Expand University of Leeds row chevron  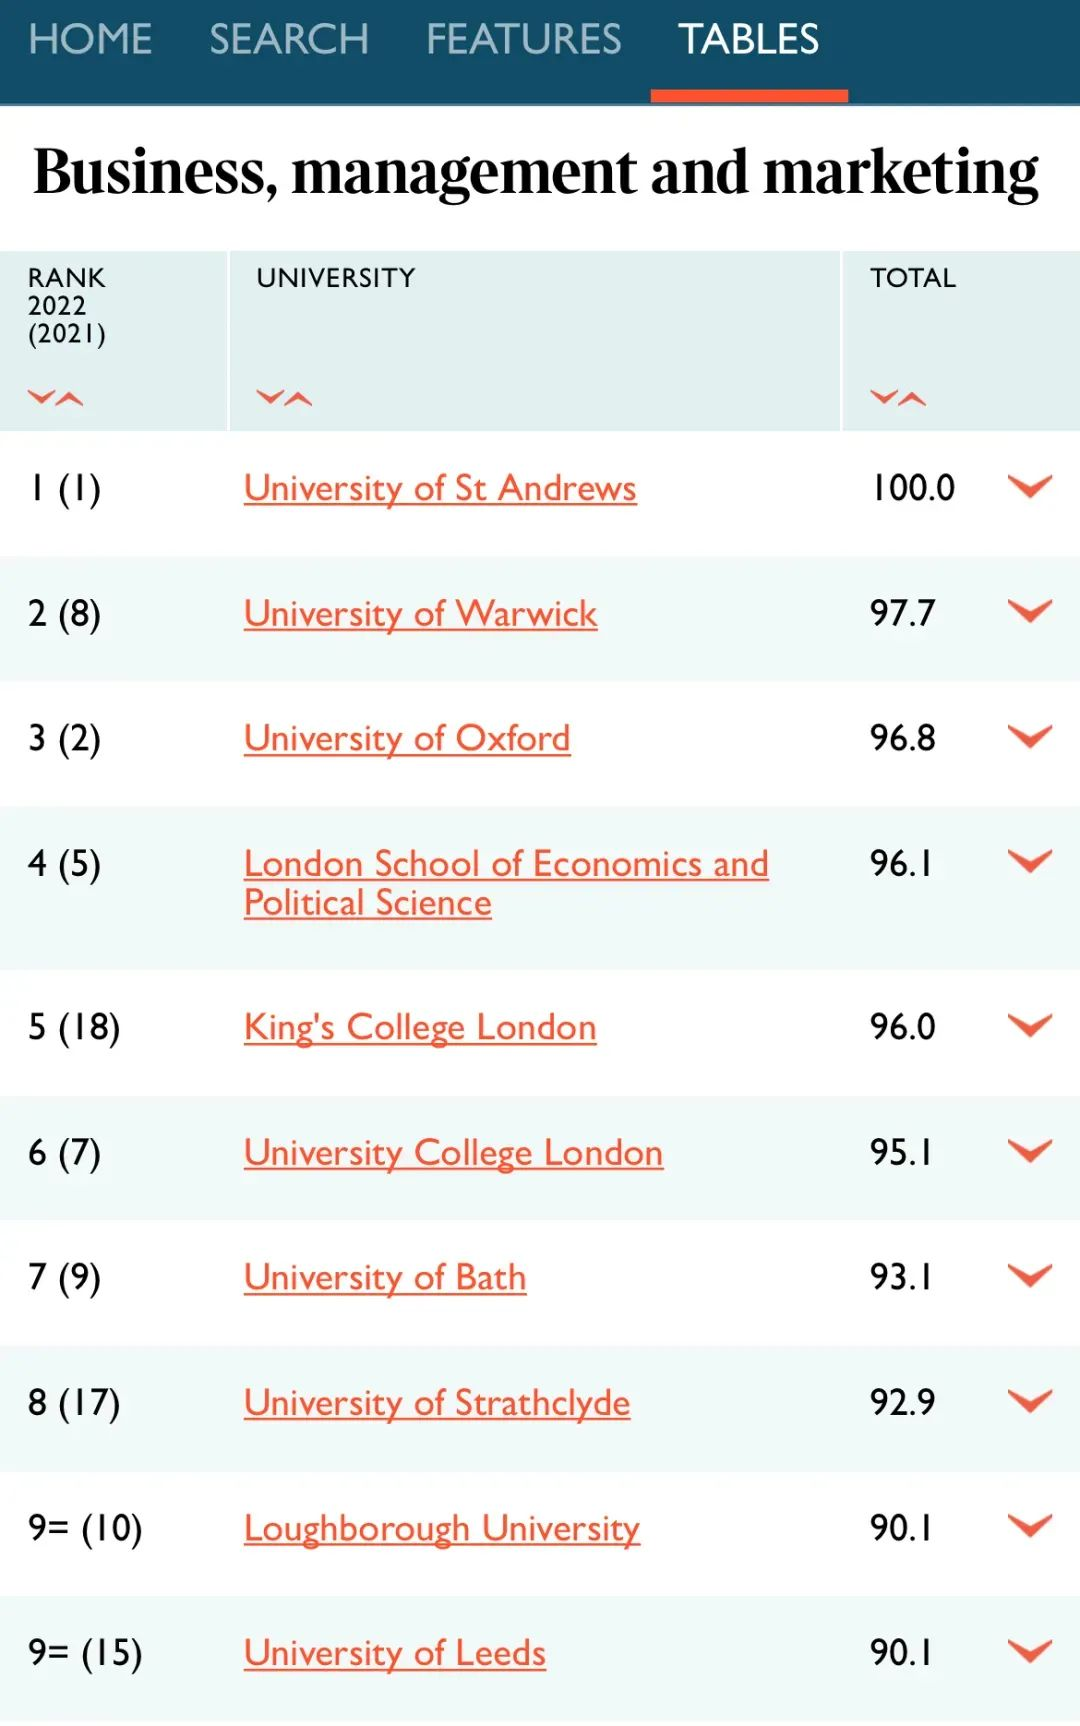(1029, 1651)
